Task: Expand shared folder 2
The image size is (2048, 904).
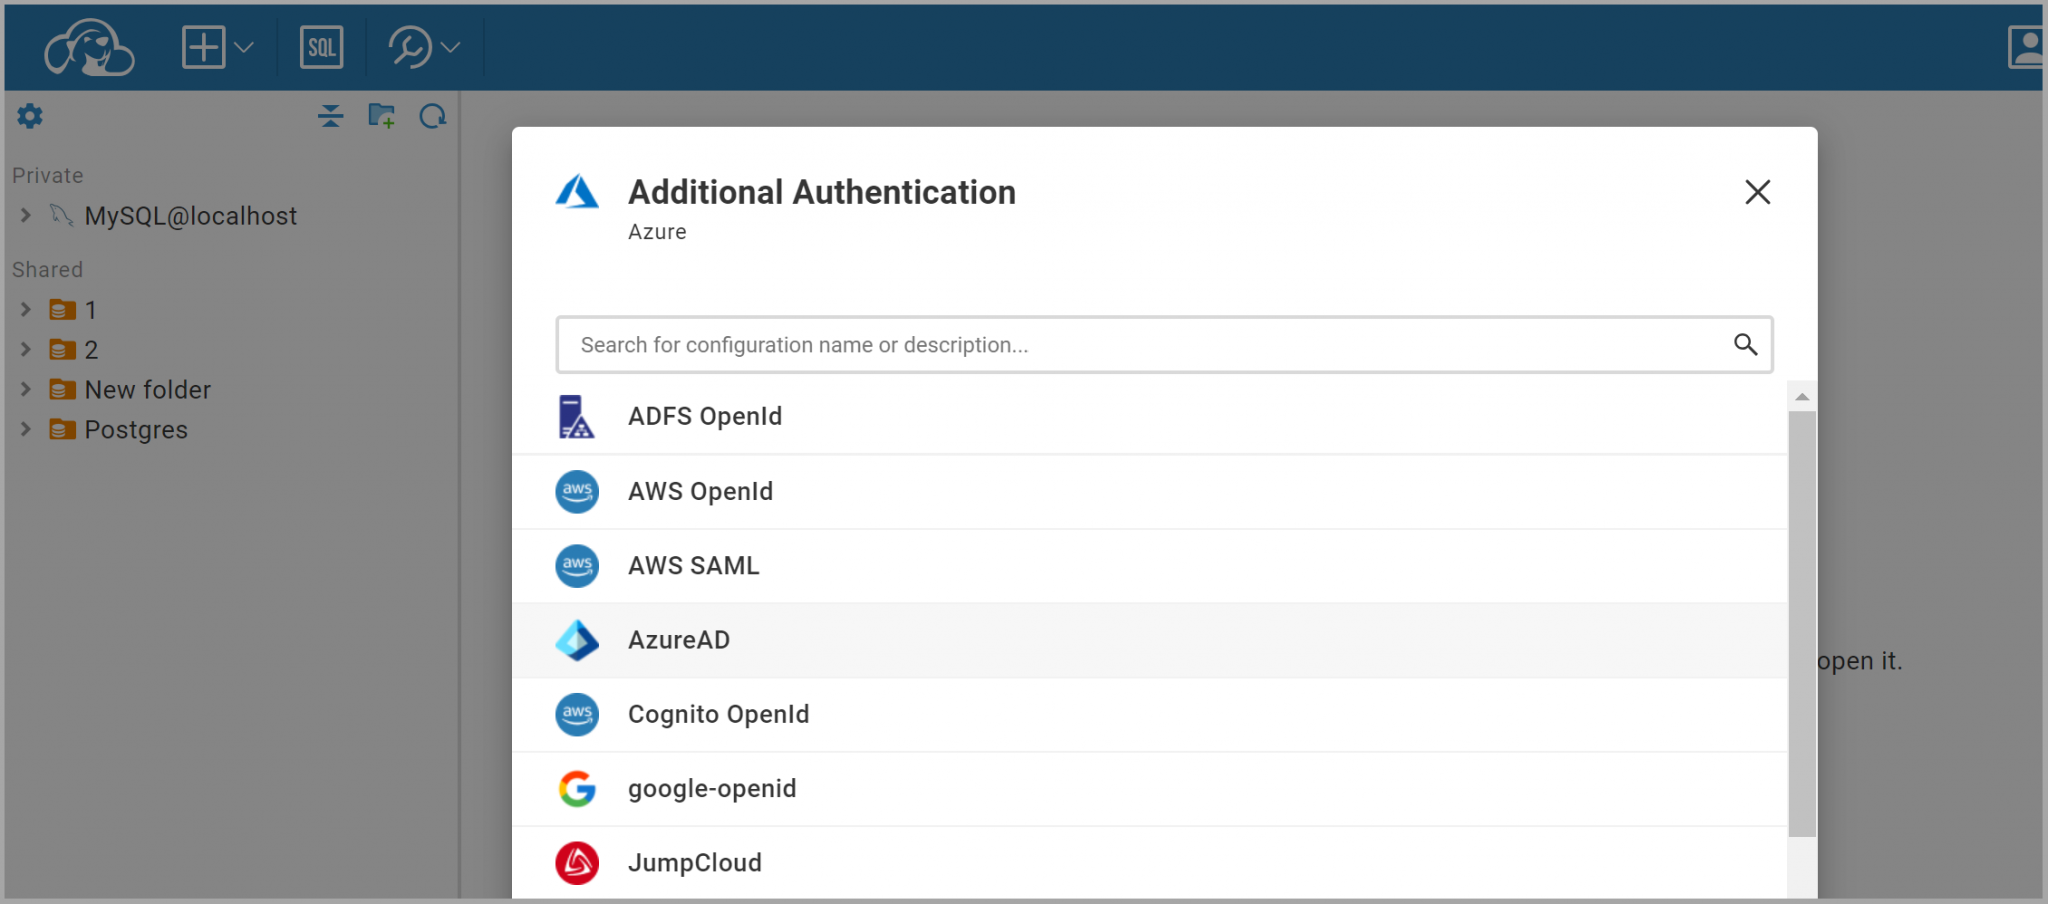Action: 24,349
